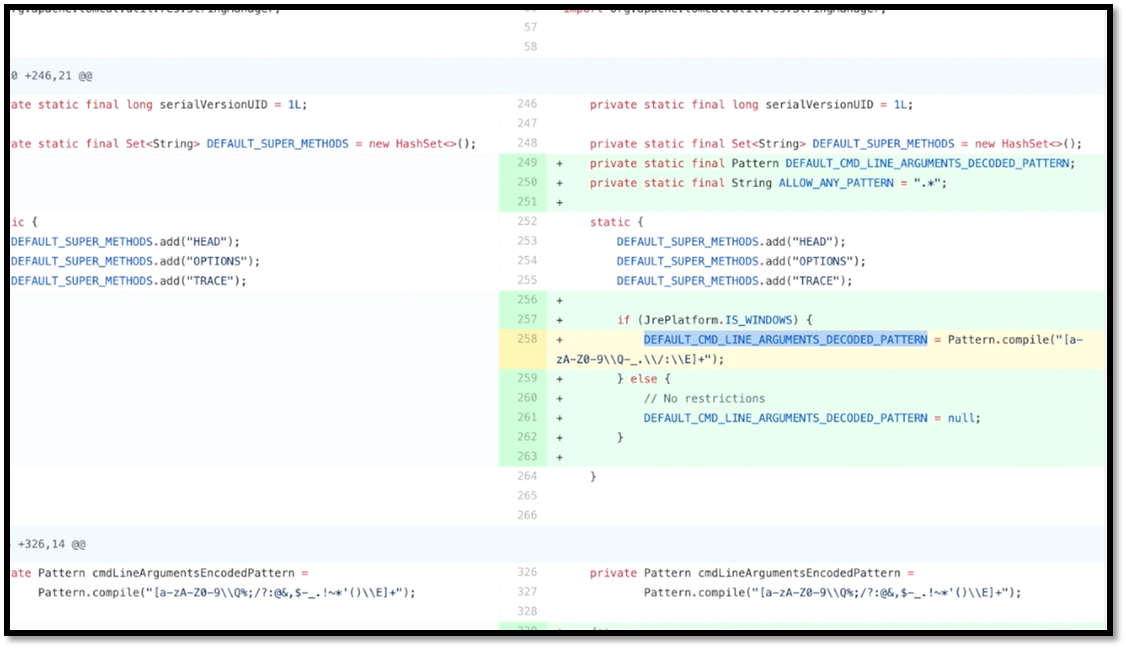This screenshot has width=1126, height=649.
Task: Click line number 264 closing brace row
Action: point(527,476)
